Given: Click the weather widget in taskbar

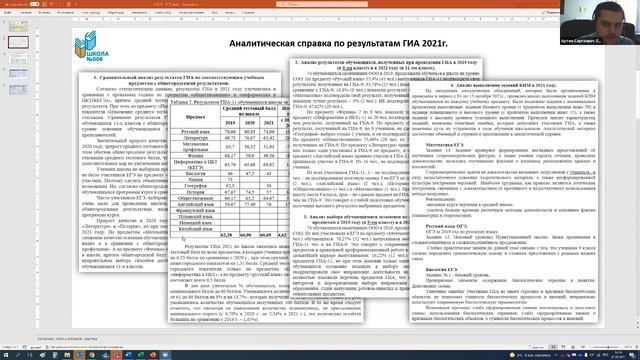Looking at the screenshot, I should [x=529, y=355].
